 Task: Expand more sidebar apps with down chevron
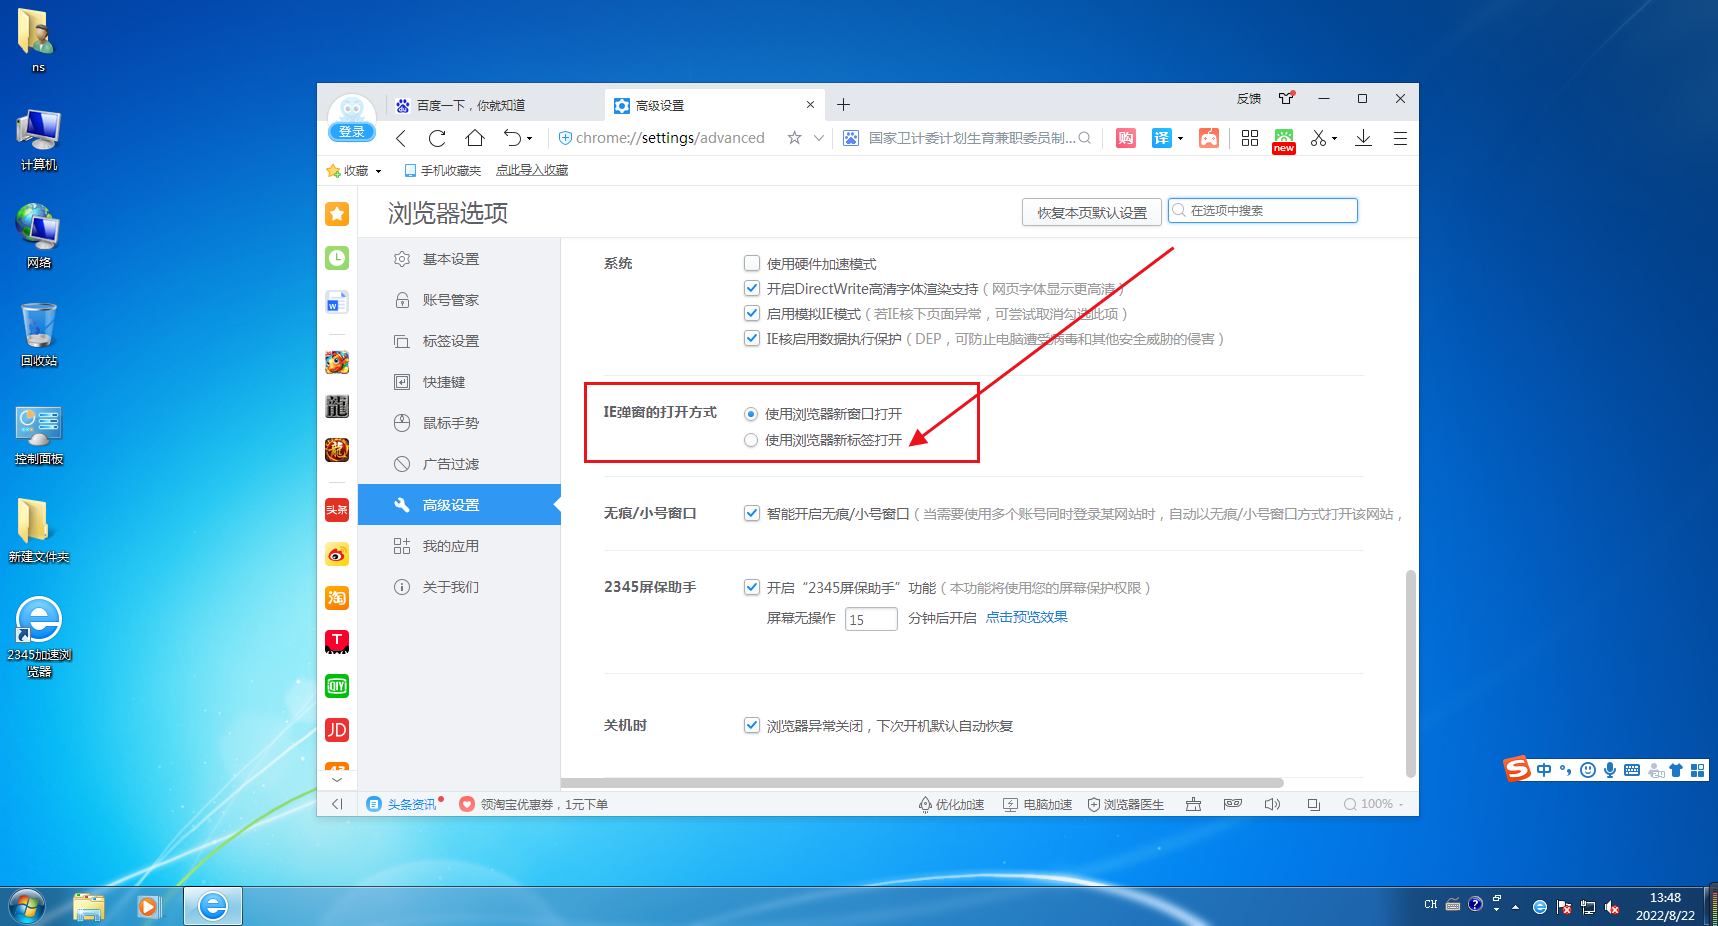(337, 779)
